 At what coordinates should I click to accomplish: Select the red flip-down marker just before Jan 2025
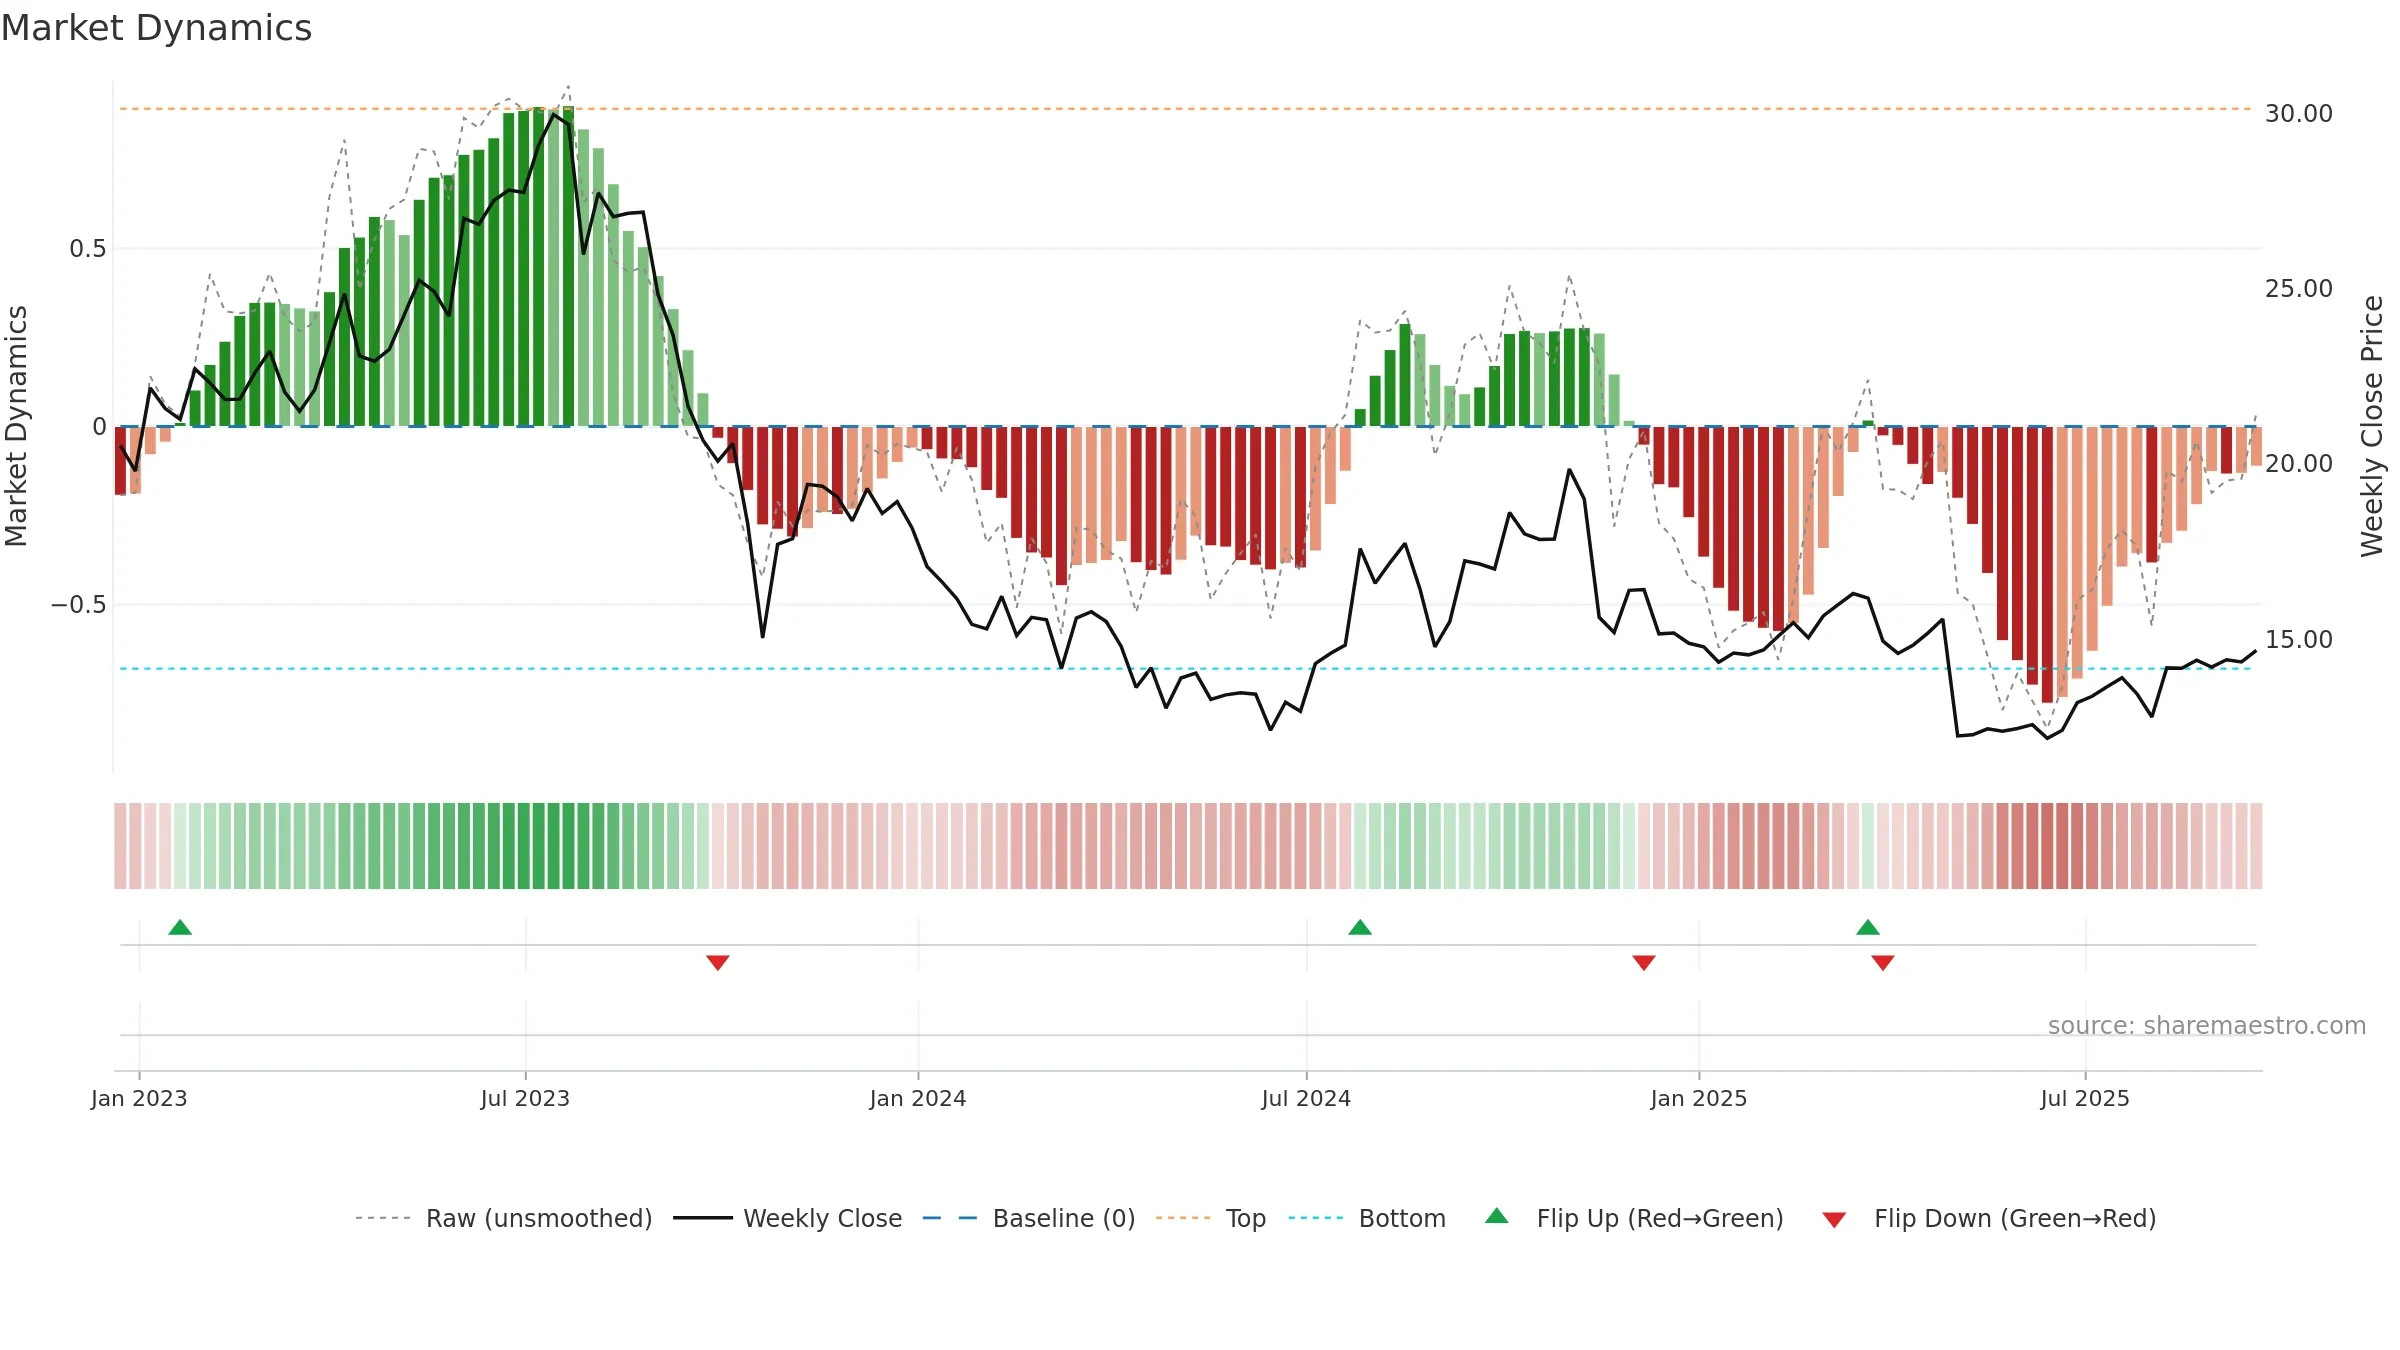(x=1644, y=962)
